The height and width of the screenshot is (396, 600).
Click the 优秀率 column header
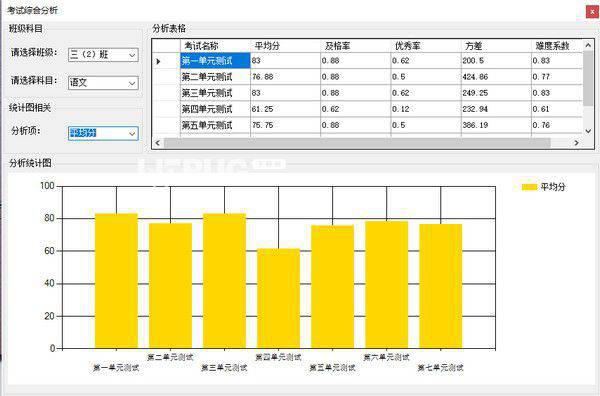point(426,46)
